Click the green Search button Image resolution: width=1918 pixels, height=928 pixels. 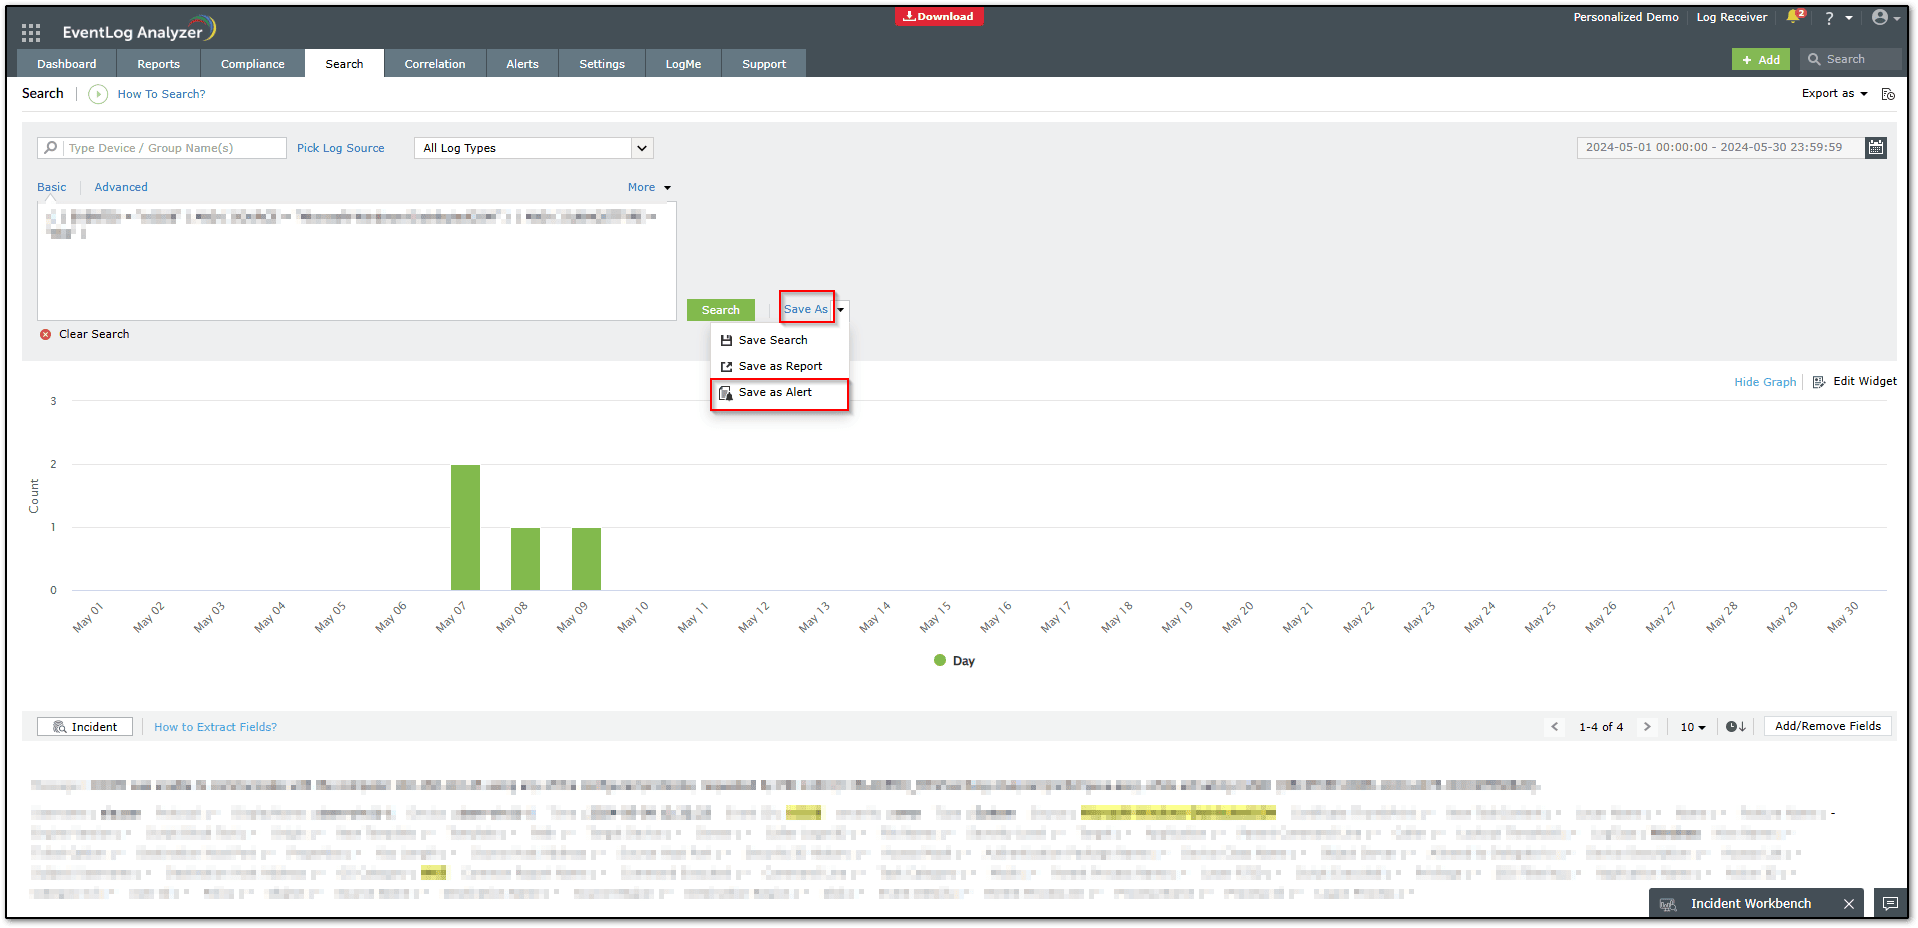point(720,310)
